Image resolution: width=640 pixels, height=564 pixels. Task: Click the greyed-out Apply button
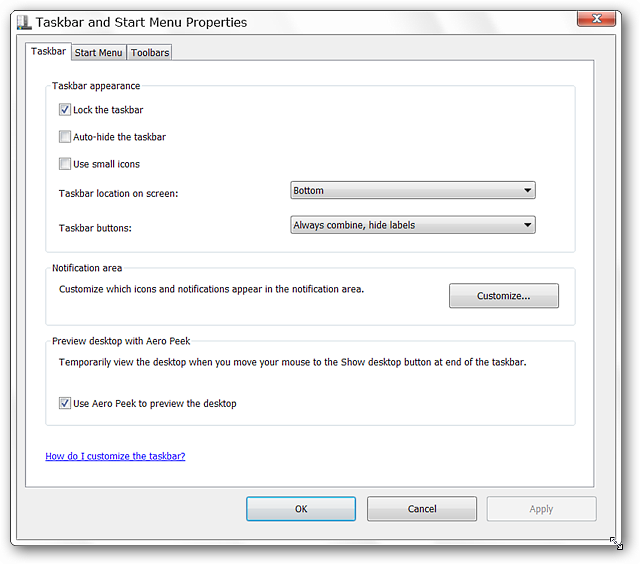click(541, 509)
